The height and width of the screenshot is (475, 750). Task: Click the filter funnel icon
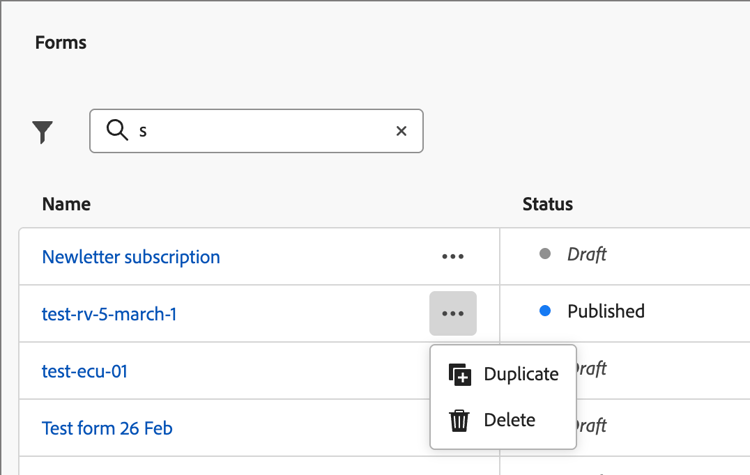tap(43, 131)
